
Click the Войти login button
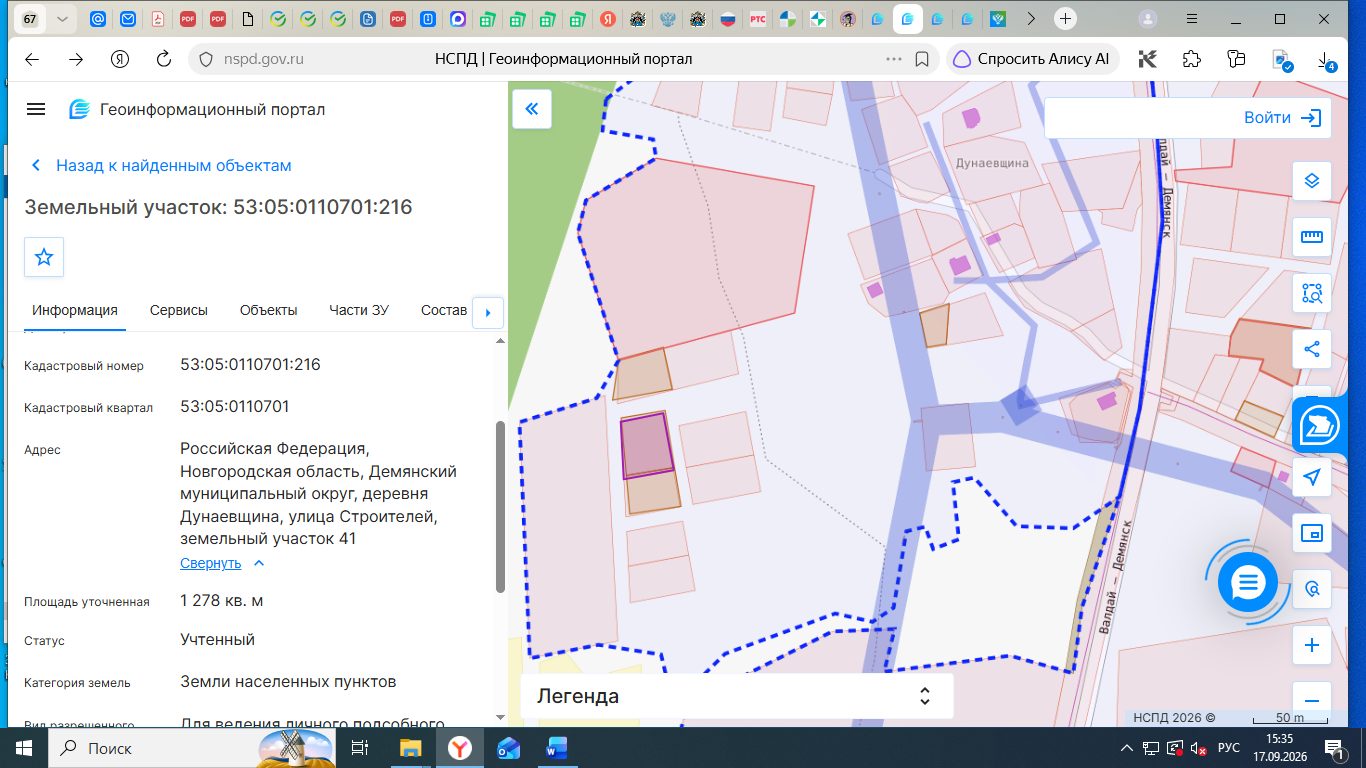(x=1282, y=117)
